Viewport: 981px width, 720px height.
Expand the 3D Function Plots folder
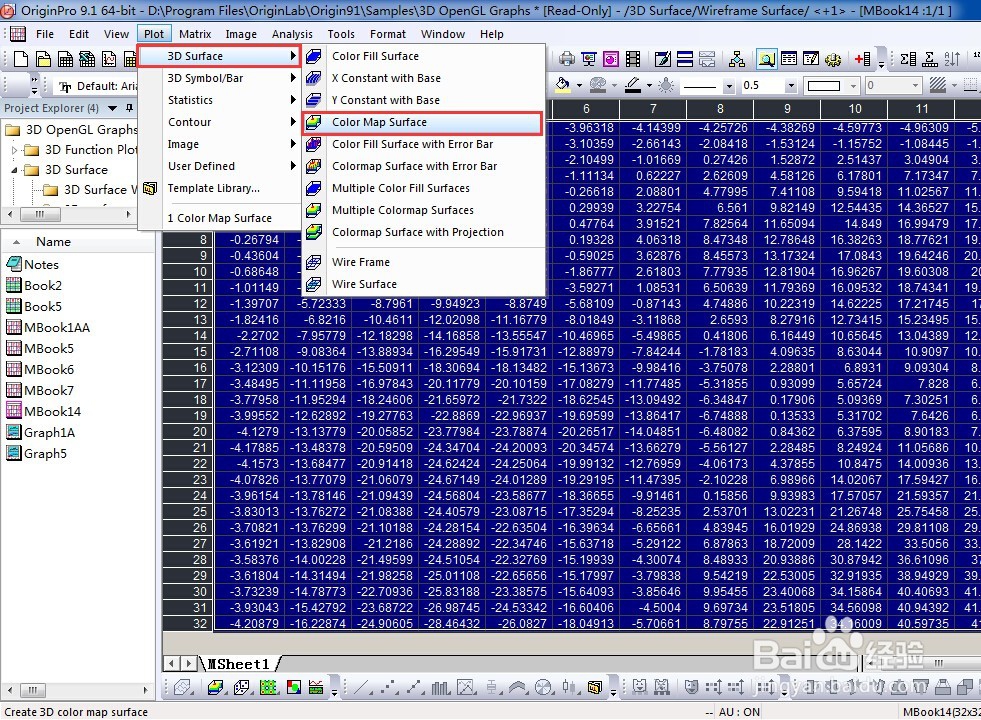click(14, 150)
